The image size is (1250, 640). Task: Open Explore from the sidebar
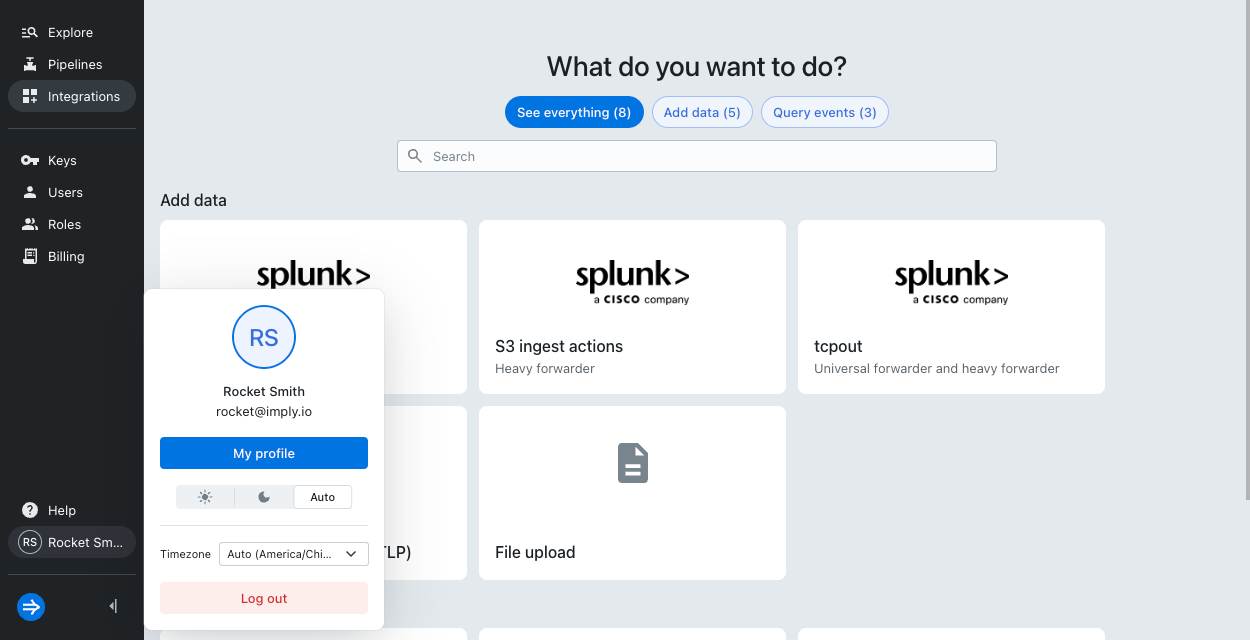[x=72, y=32]
